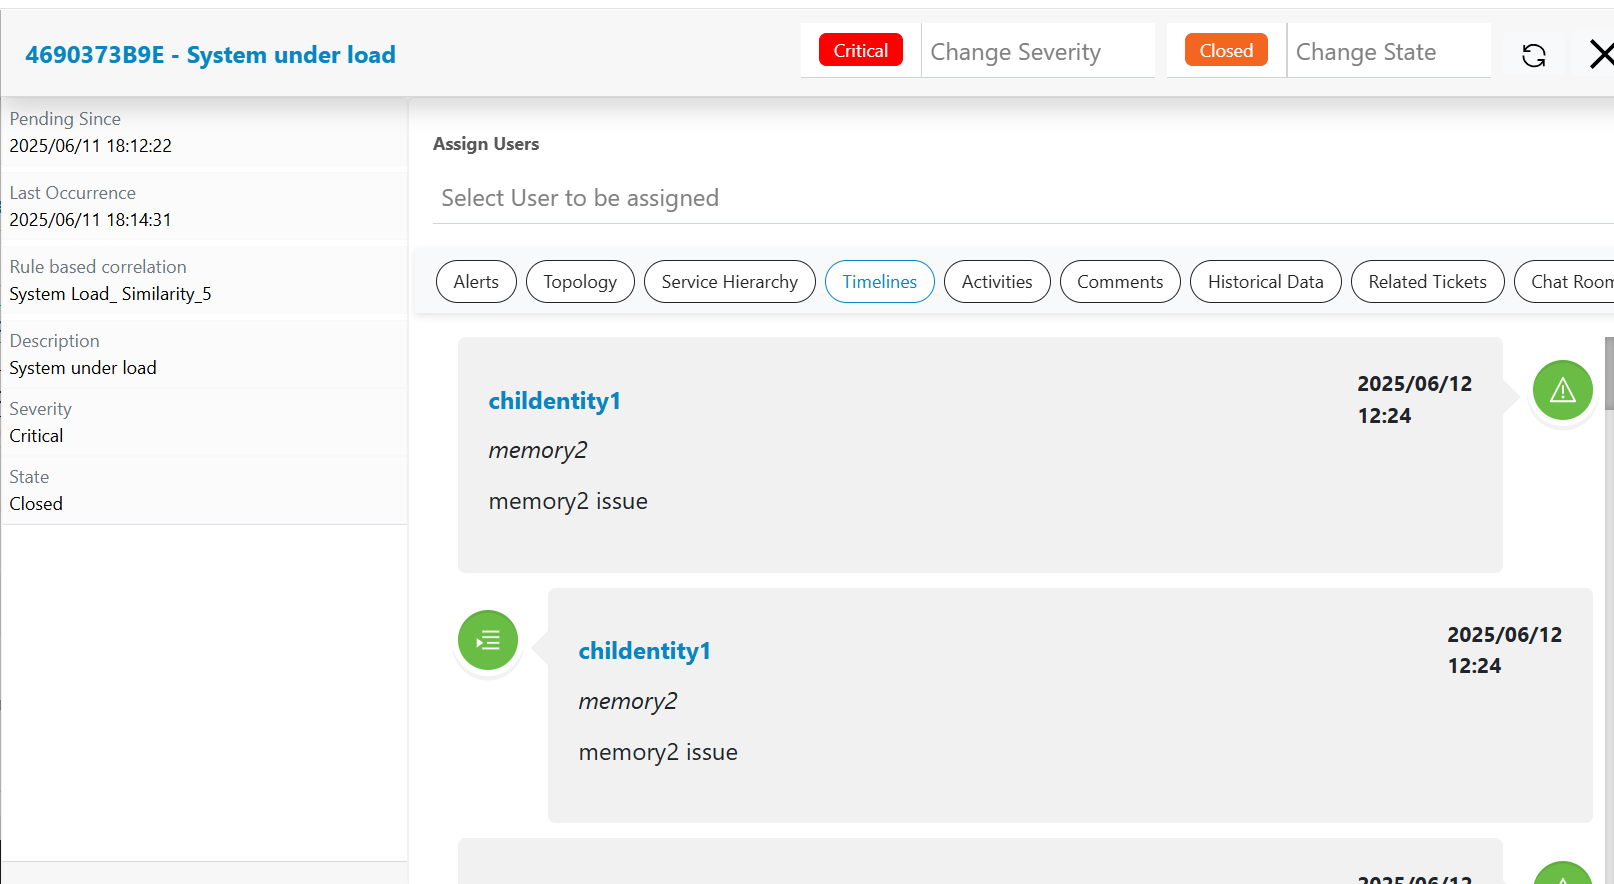The width and height of the screenshot is (1614, 884).
Task: Close the incident details panel
Action: (1600, 54)
